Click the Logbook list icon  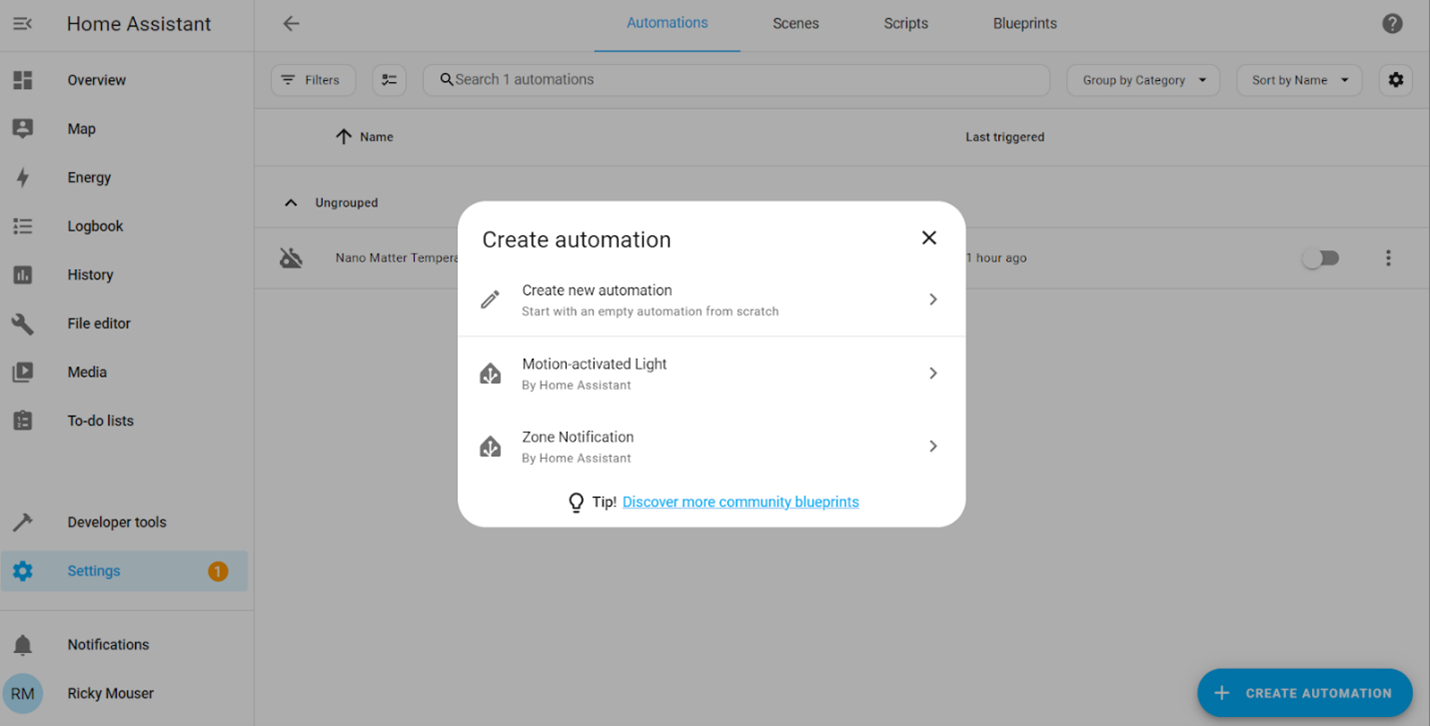pos(22,226)
